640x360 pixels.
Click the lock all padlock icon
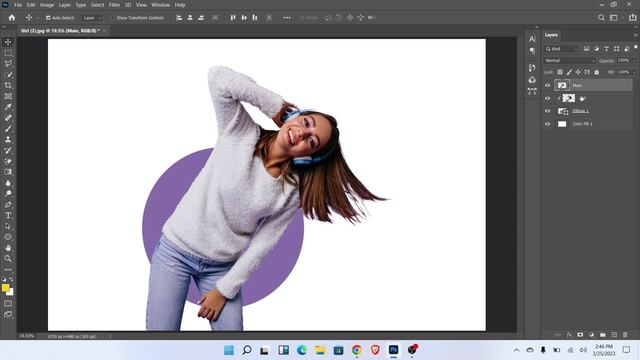click(596, 72)
